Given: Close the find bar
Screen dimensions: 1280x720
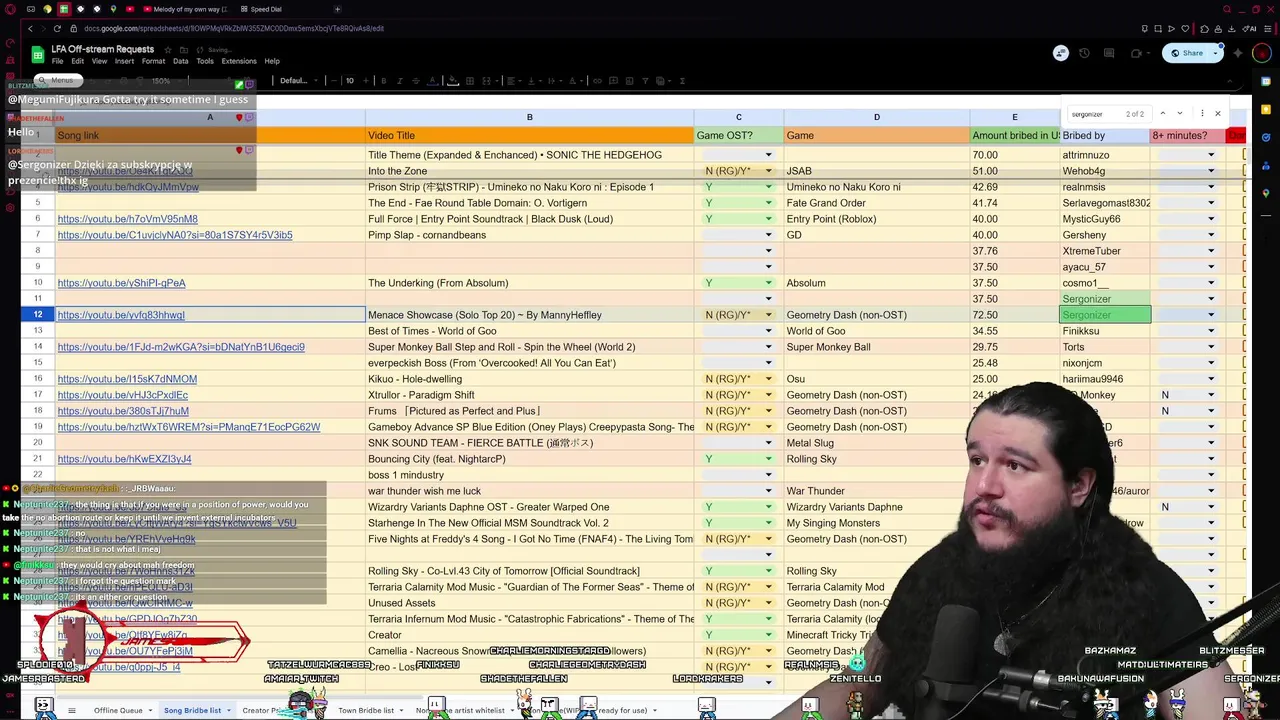Looking at the screenshot, I should point(1218,114).
